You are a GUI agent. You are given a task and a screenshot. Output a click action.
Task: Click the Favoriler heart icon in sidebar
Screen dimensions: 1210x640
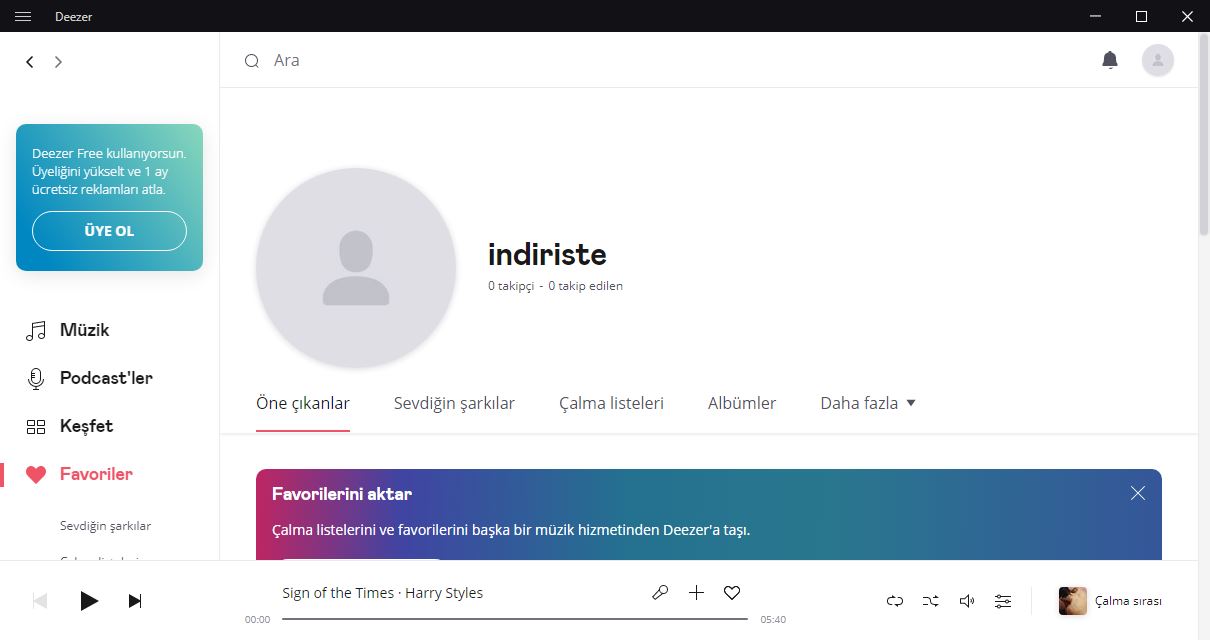36,475
